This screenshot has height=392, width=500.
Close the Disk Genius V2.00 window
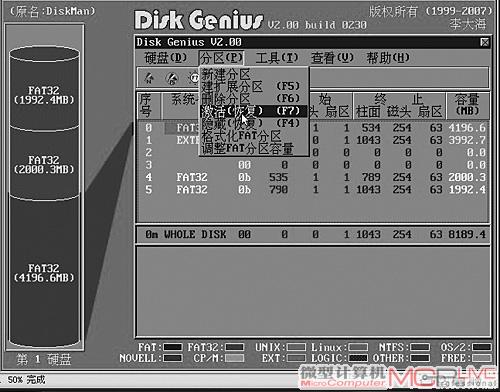tap(485, 42)
